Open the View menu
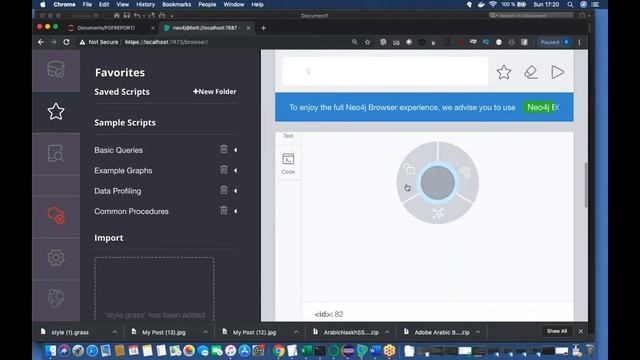640x360 pixels. coord(122,4)
